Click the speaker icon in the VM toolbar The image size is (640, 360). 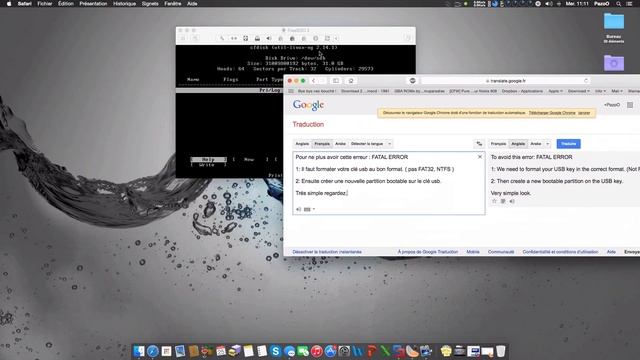point(269,38)
